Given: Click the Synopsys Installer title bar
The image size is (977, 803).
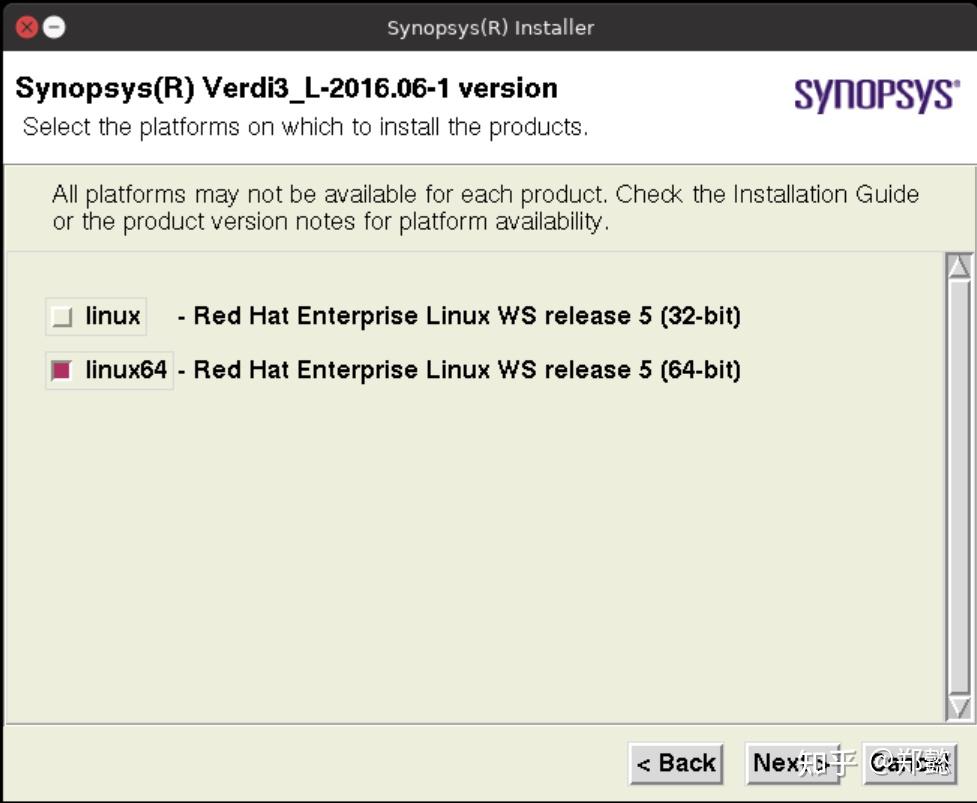Looking at the screenshot, I should 488,27.
